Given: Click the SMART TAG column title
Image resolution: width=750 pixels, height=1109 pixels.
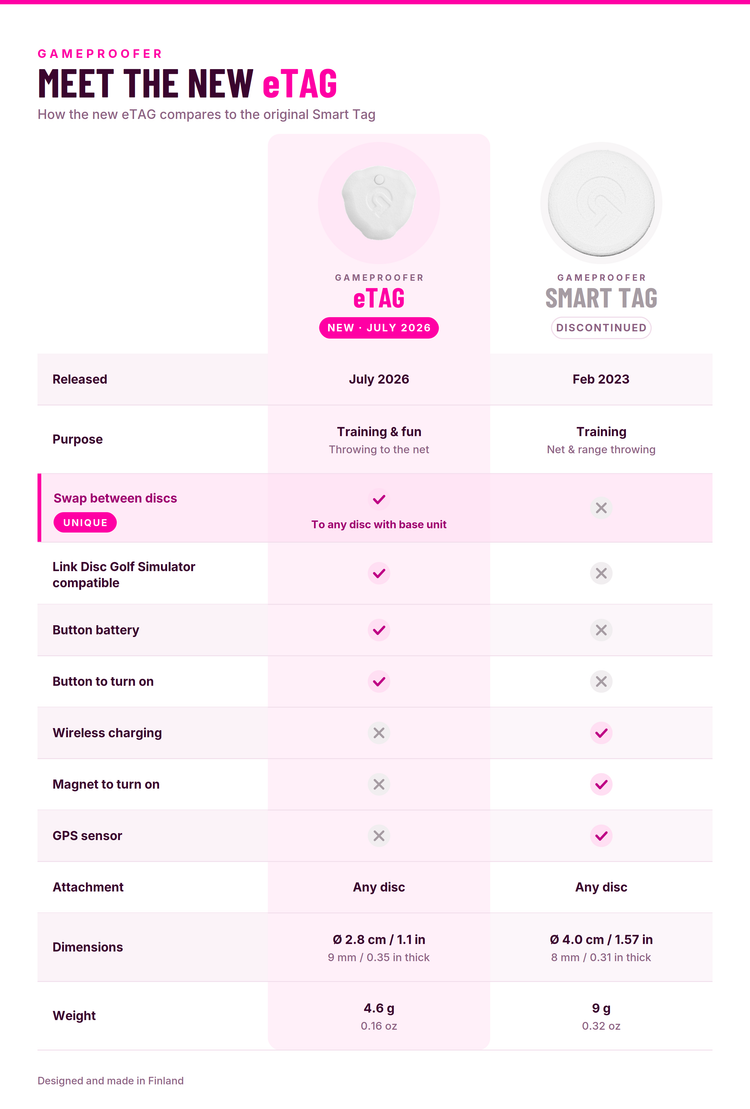Looking at the screenshot, I should 601,298.
